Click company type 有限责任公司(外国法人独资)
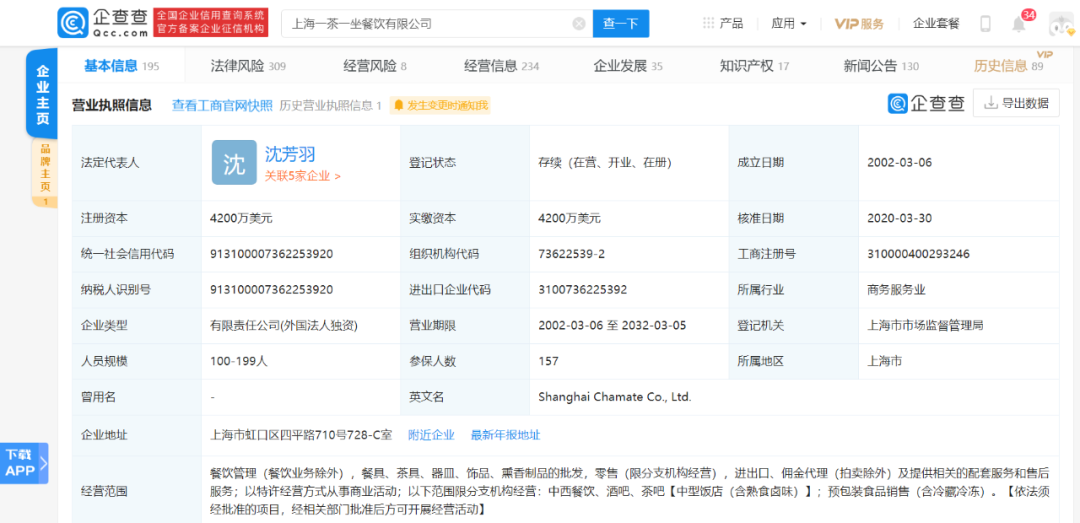 [x=284, y=325]
